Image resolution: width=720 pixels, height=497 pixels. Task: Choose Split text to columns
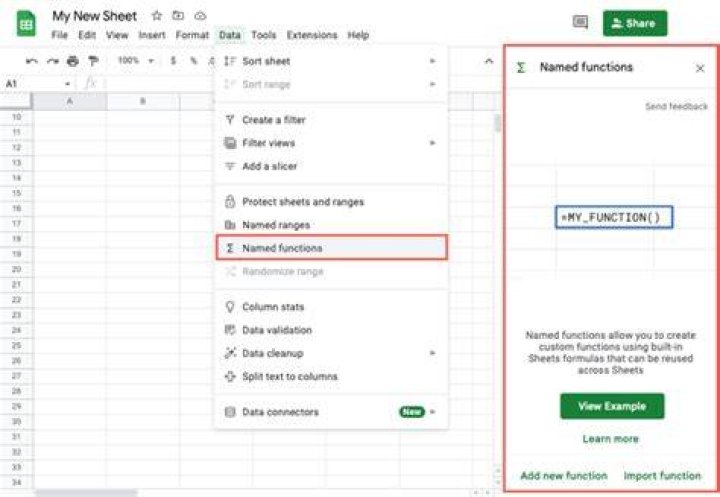pyautogui.click(x=331, y=376)
